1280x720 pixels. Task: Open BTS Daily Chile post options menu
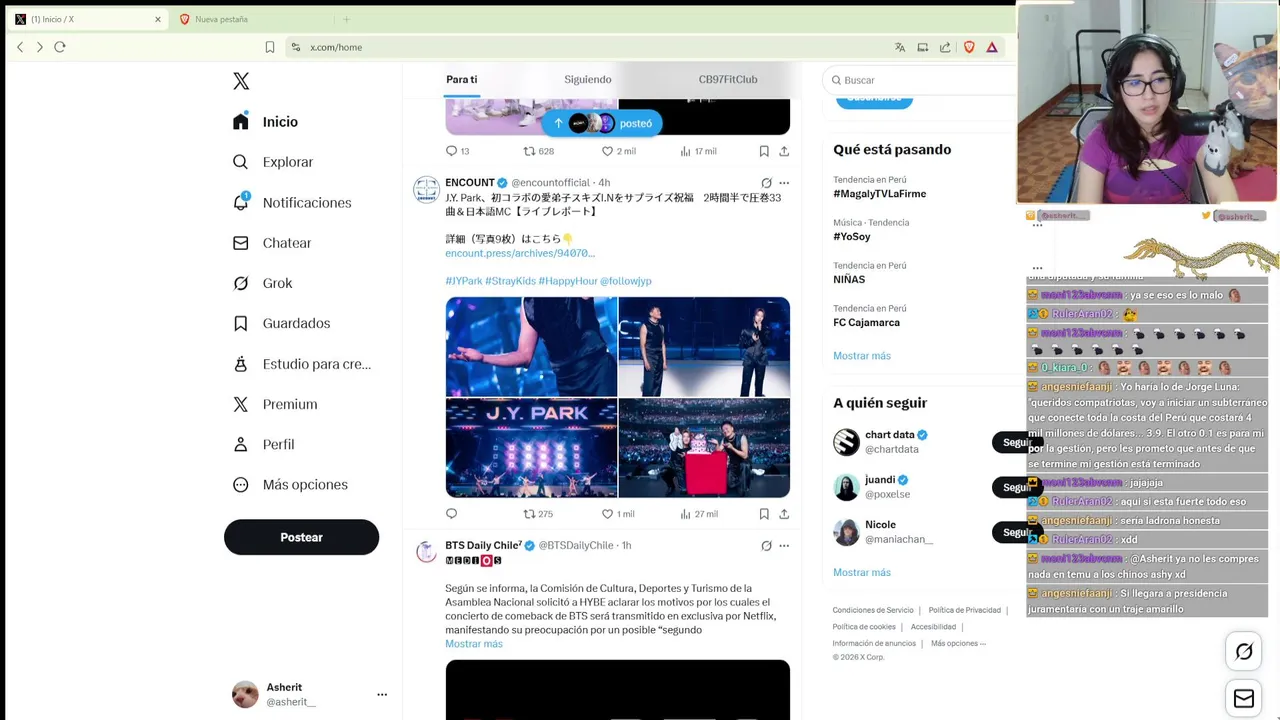(x=784, y=546)
